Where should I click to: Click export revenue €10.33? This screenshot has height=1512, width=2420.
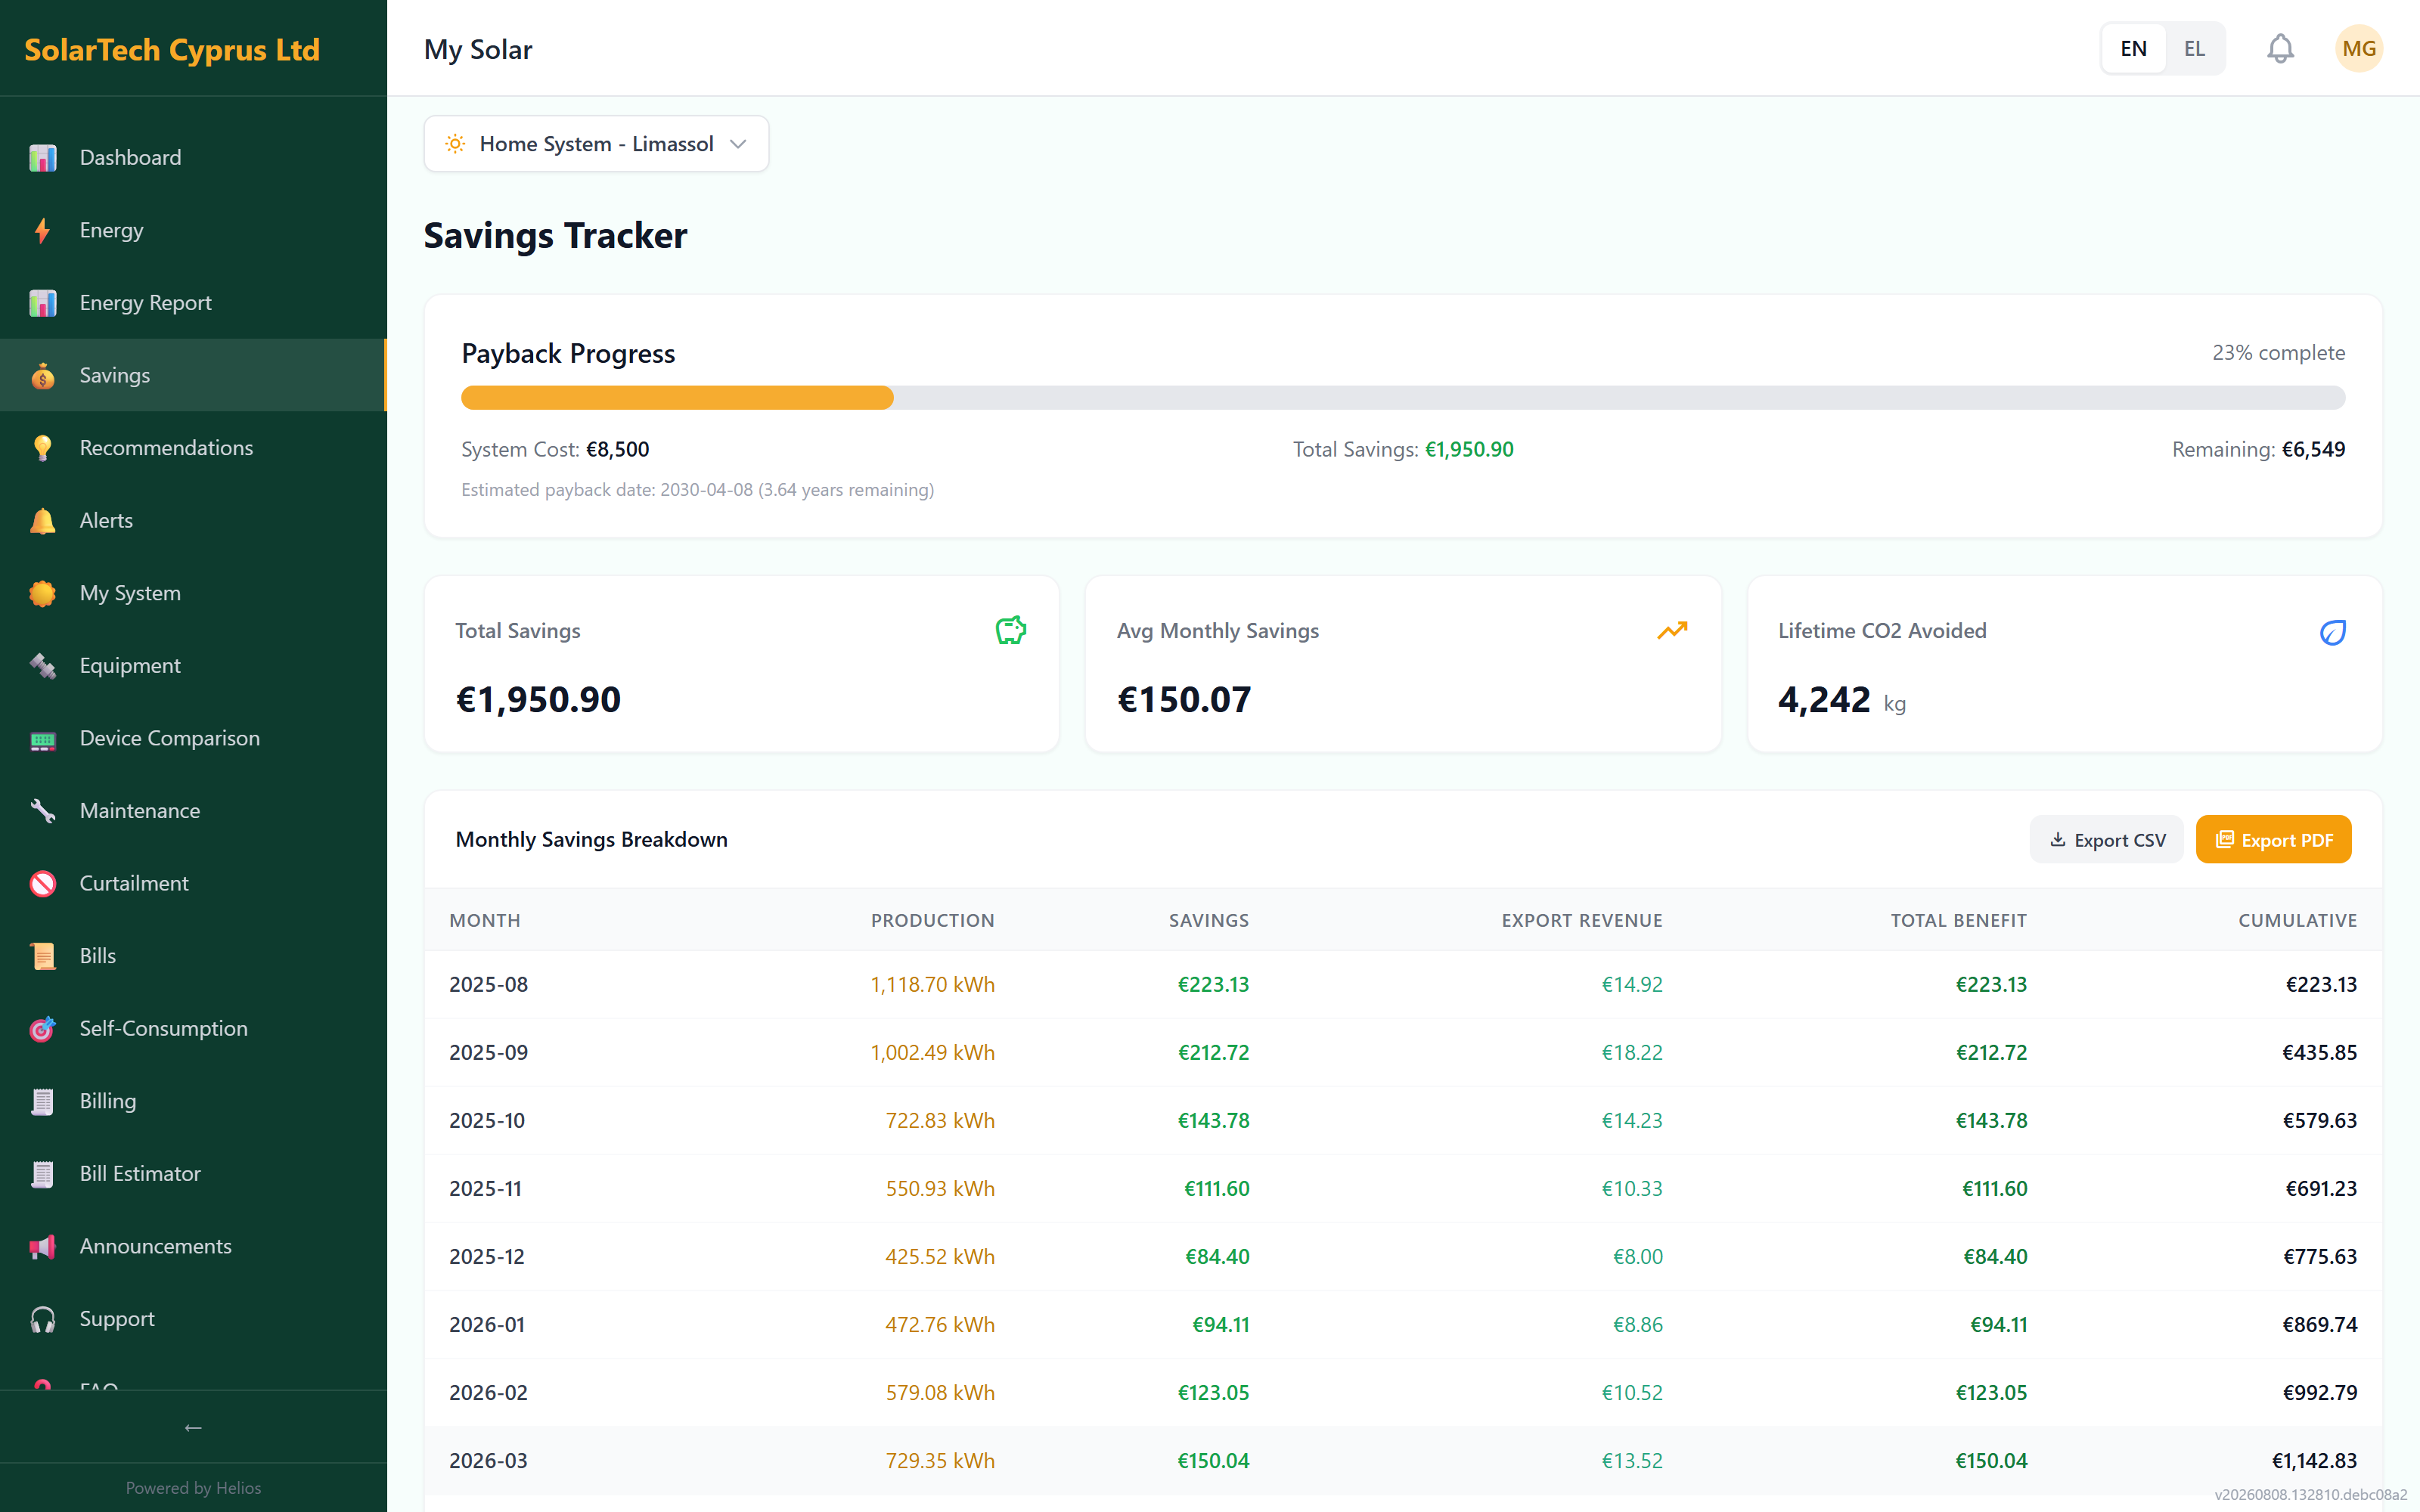[x=1632, y=1189]
